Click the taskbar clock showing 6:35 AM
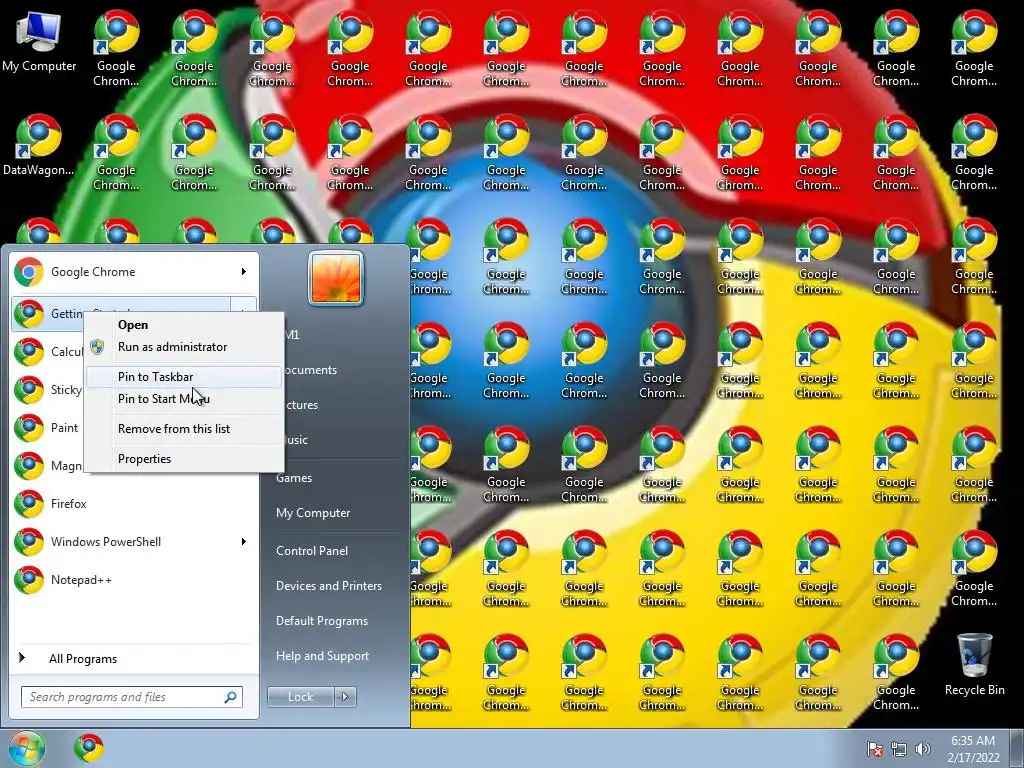 coord(973,749)
